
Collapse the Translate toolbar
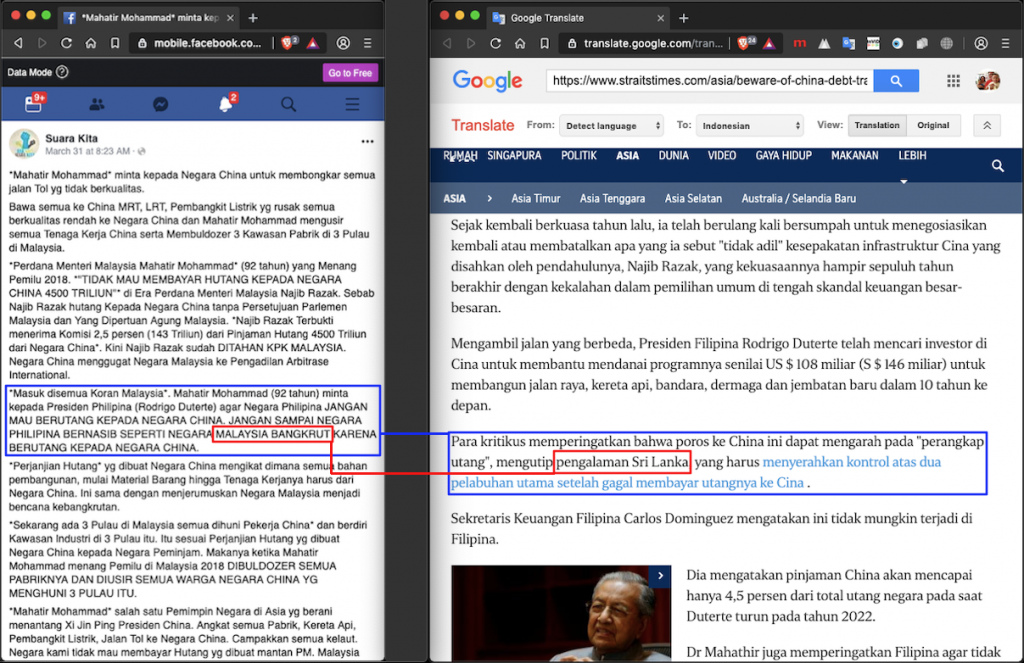click(x=987, y=125)
